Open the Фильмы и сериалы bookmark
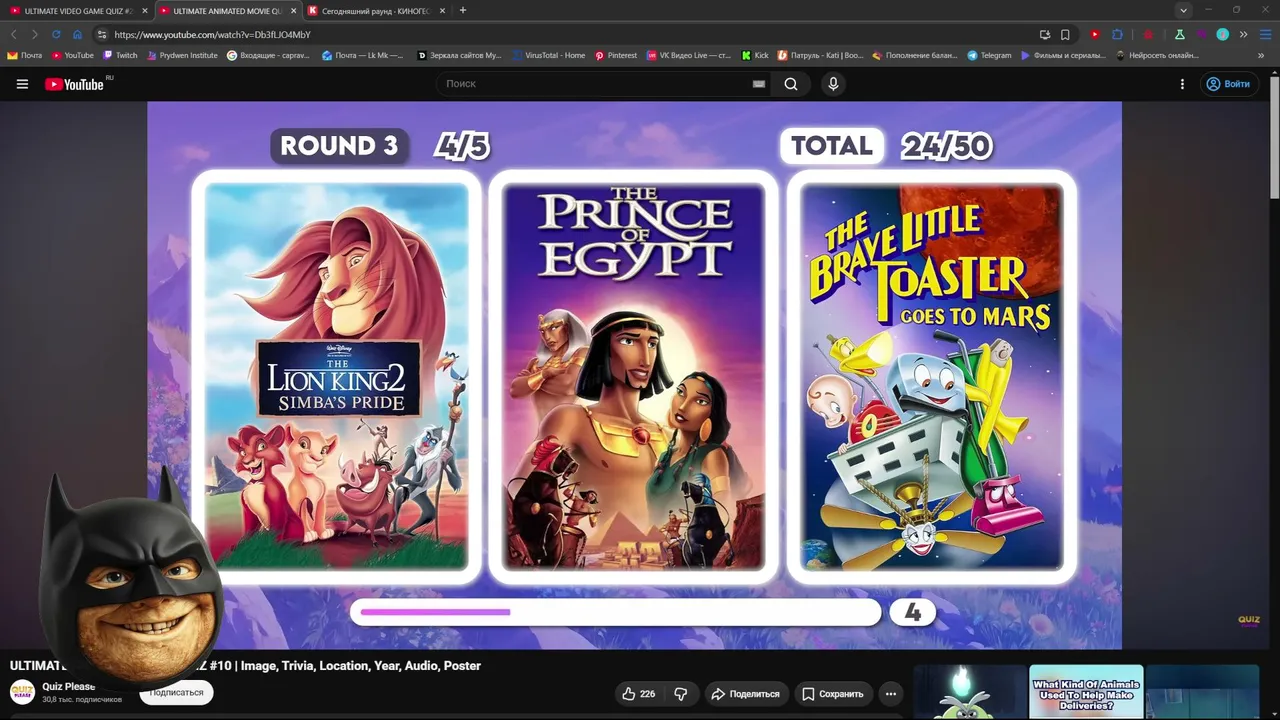Image resolution: width=1280 pixels, height=720 pixels. [x=1064, y=55]
